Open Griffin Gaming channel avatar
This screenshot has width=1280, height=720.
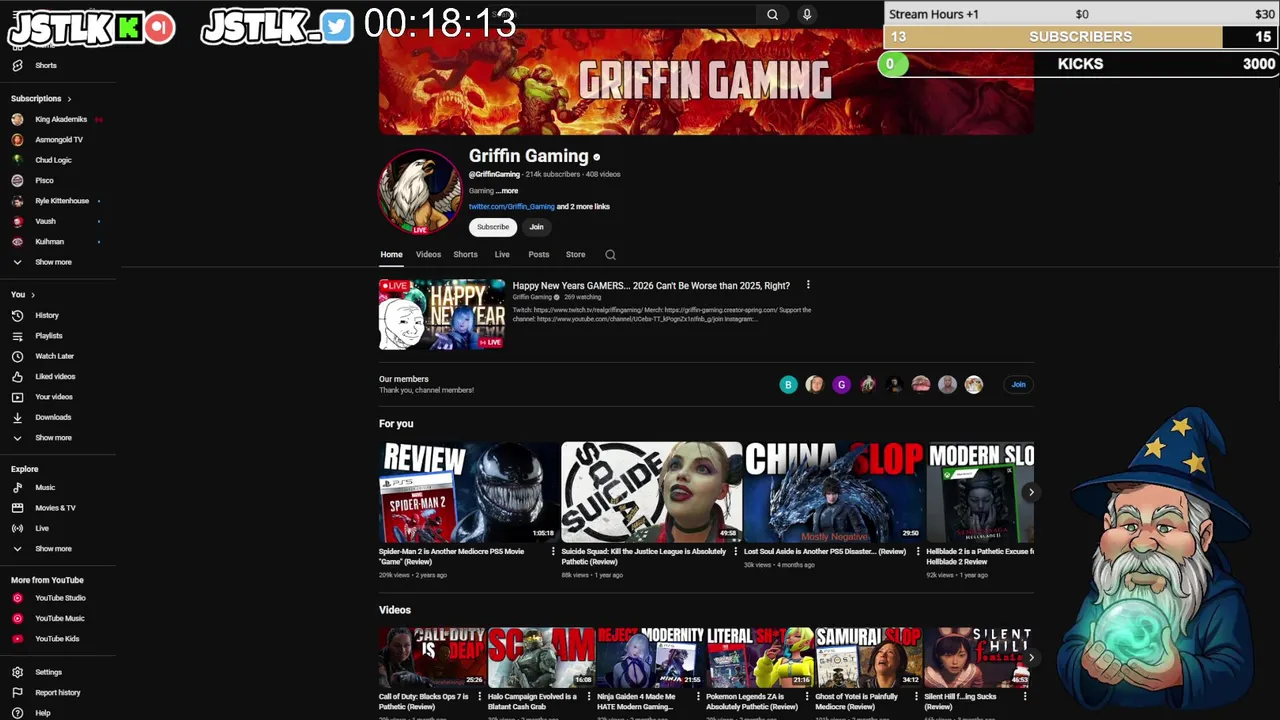tap(420, 192)
